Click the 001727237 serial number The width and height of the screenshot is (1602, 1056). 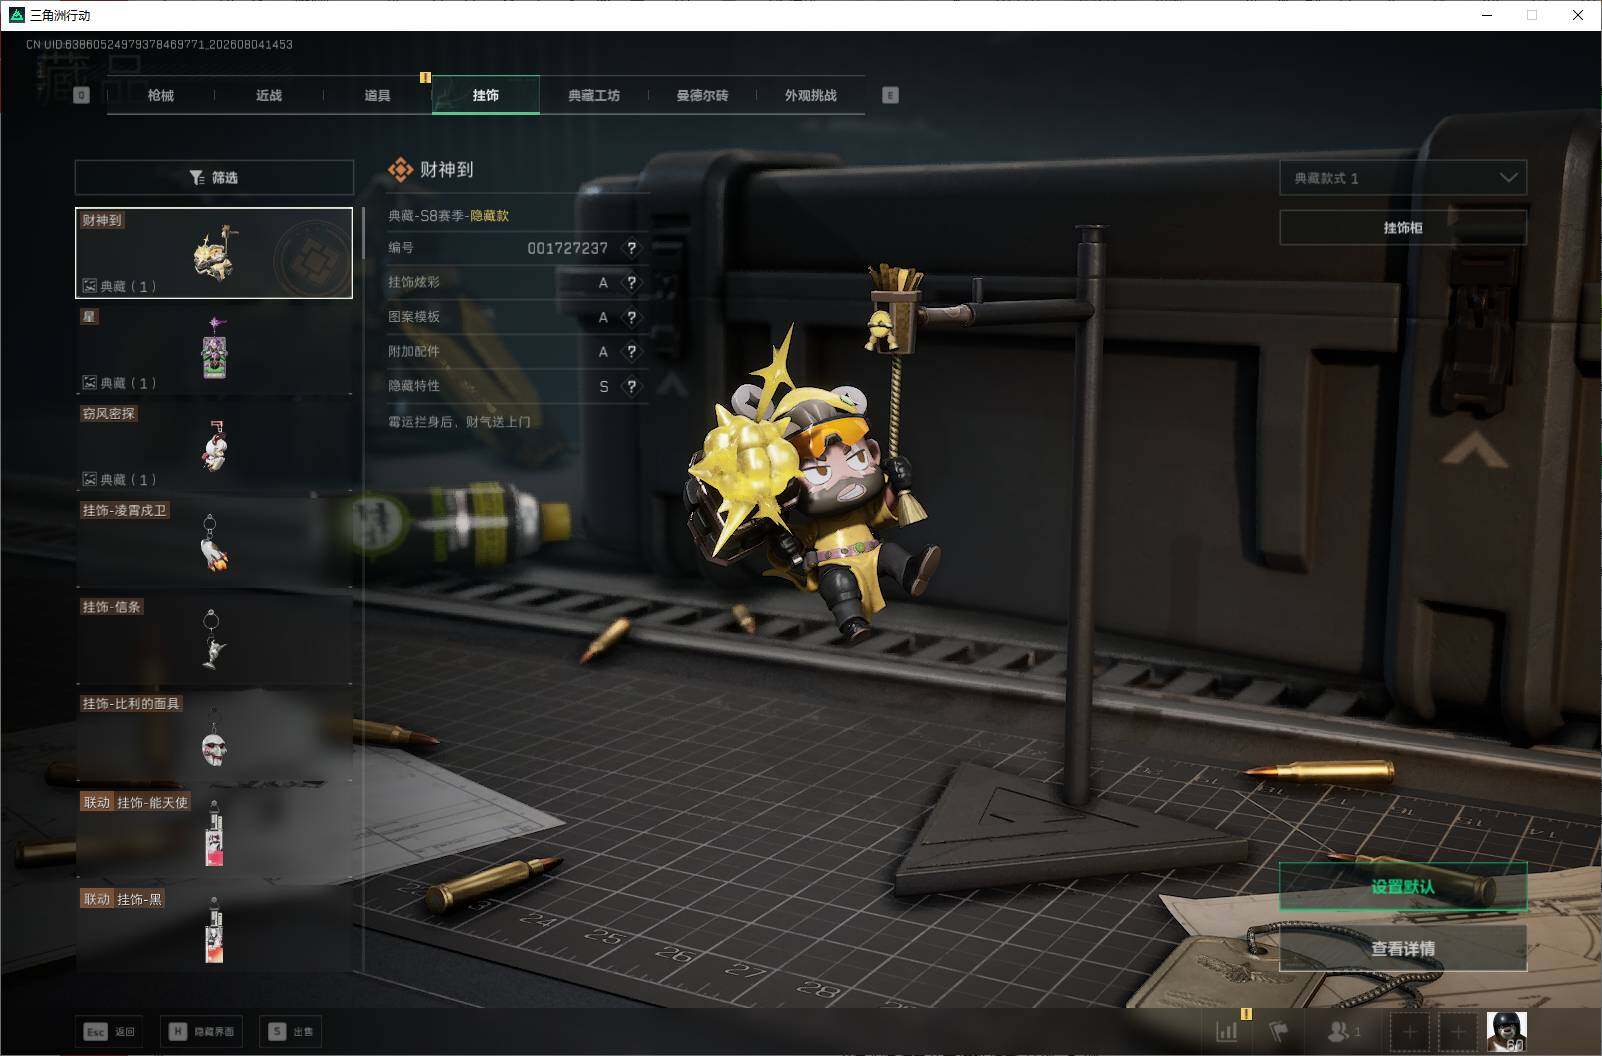point(567,248)
